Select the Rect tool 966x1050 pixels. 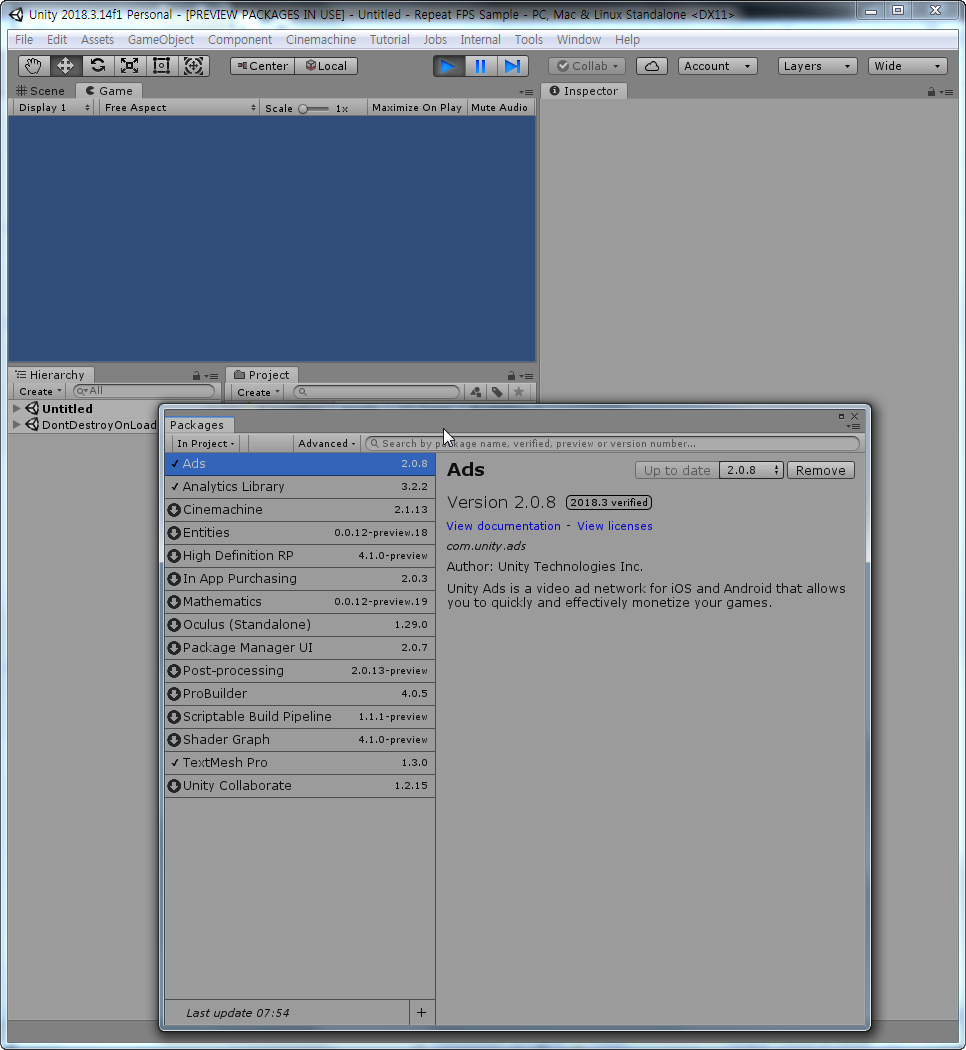(x=161, y=66)
